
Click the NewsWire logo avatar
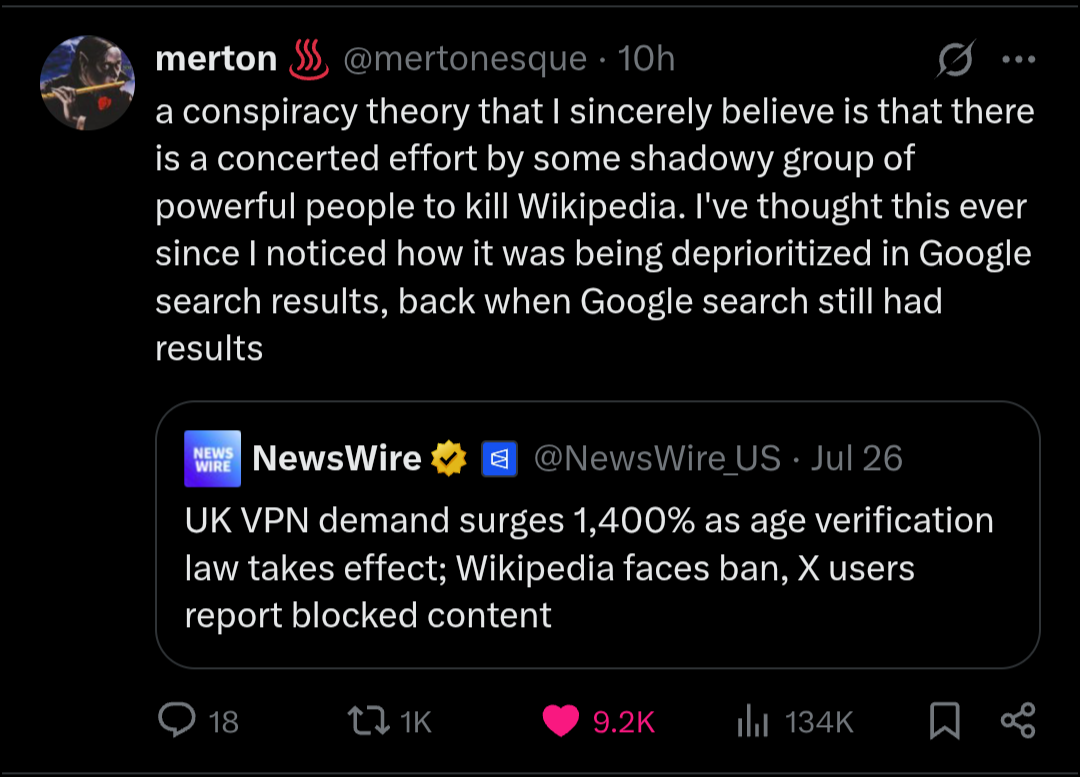click(x=213, y=459)
